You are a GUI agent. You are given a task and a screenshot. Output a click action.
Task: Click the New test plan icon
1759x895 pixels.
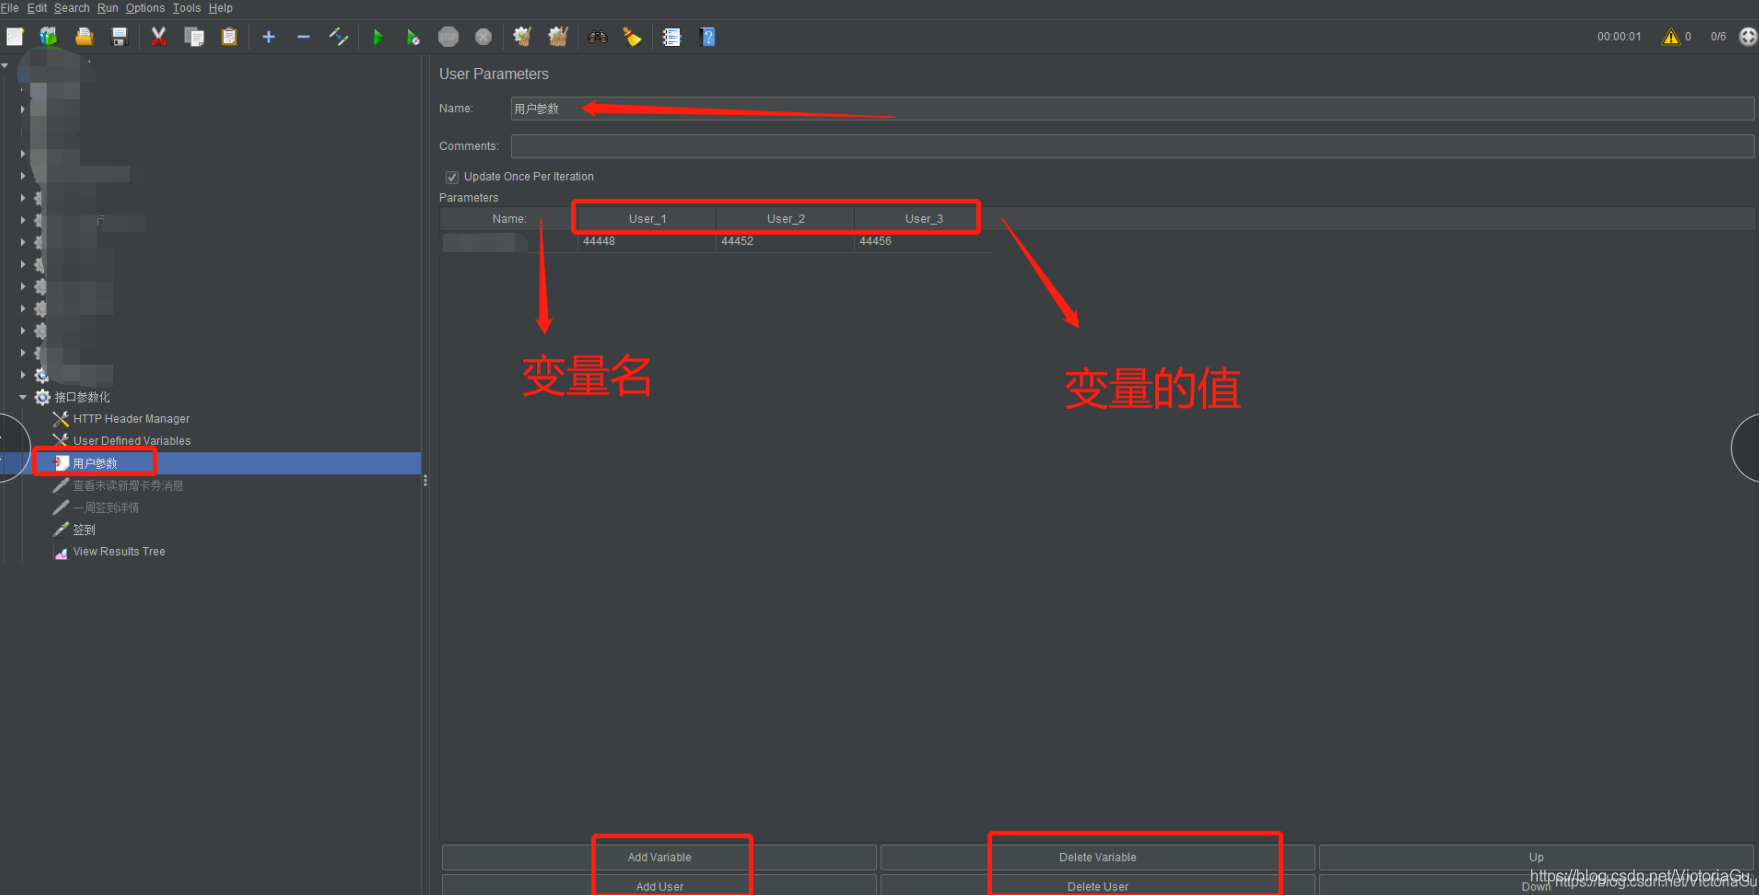15,37
